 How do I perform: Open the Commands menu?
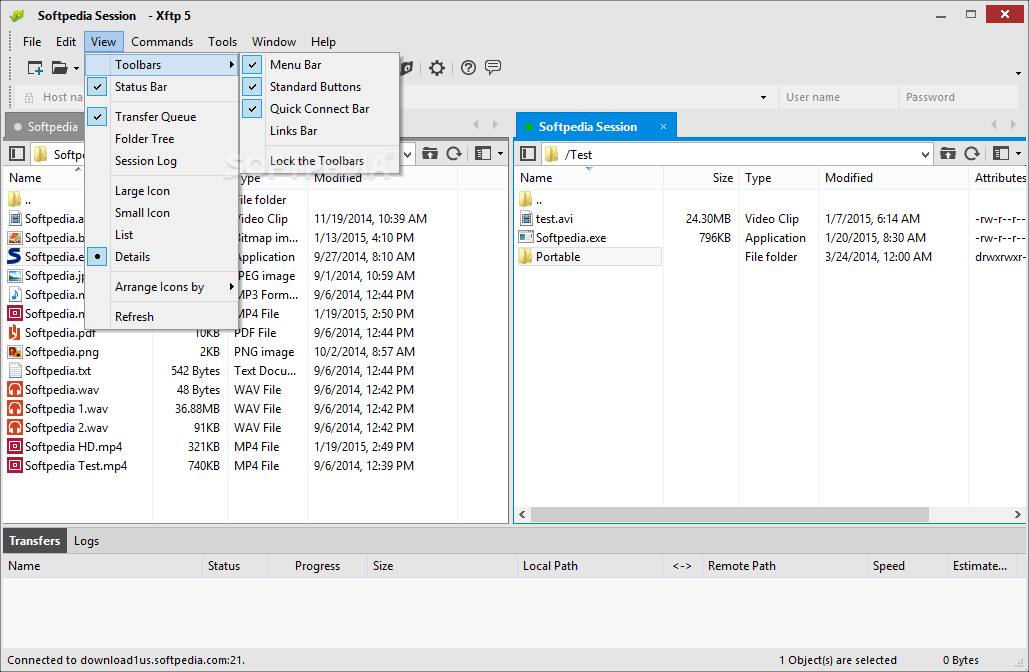[161, 41]
